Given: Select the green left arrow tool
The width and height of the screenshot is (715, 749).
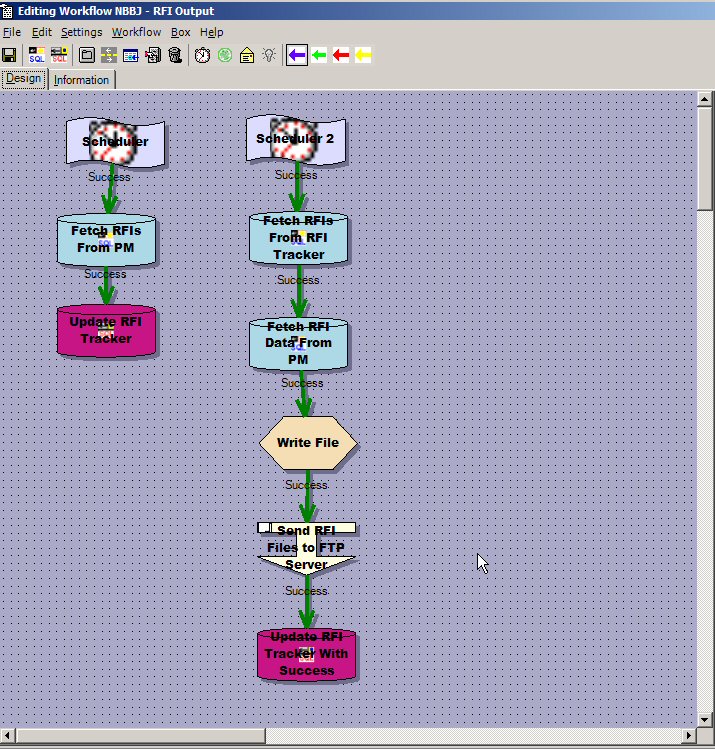Looking at the screenshot, I should [x=319, y=55].
